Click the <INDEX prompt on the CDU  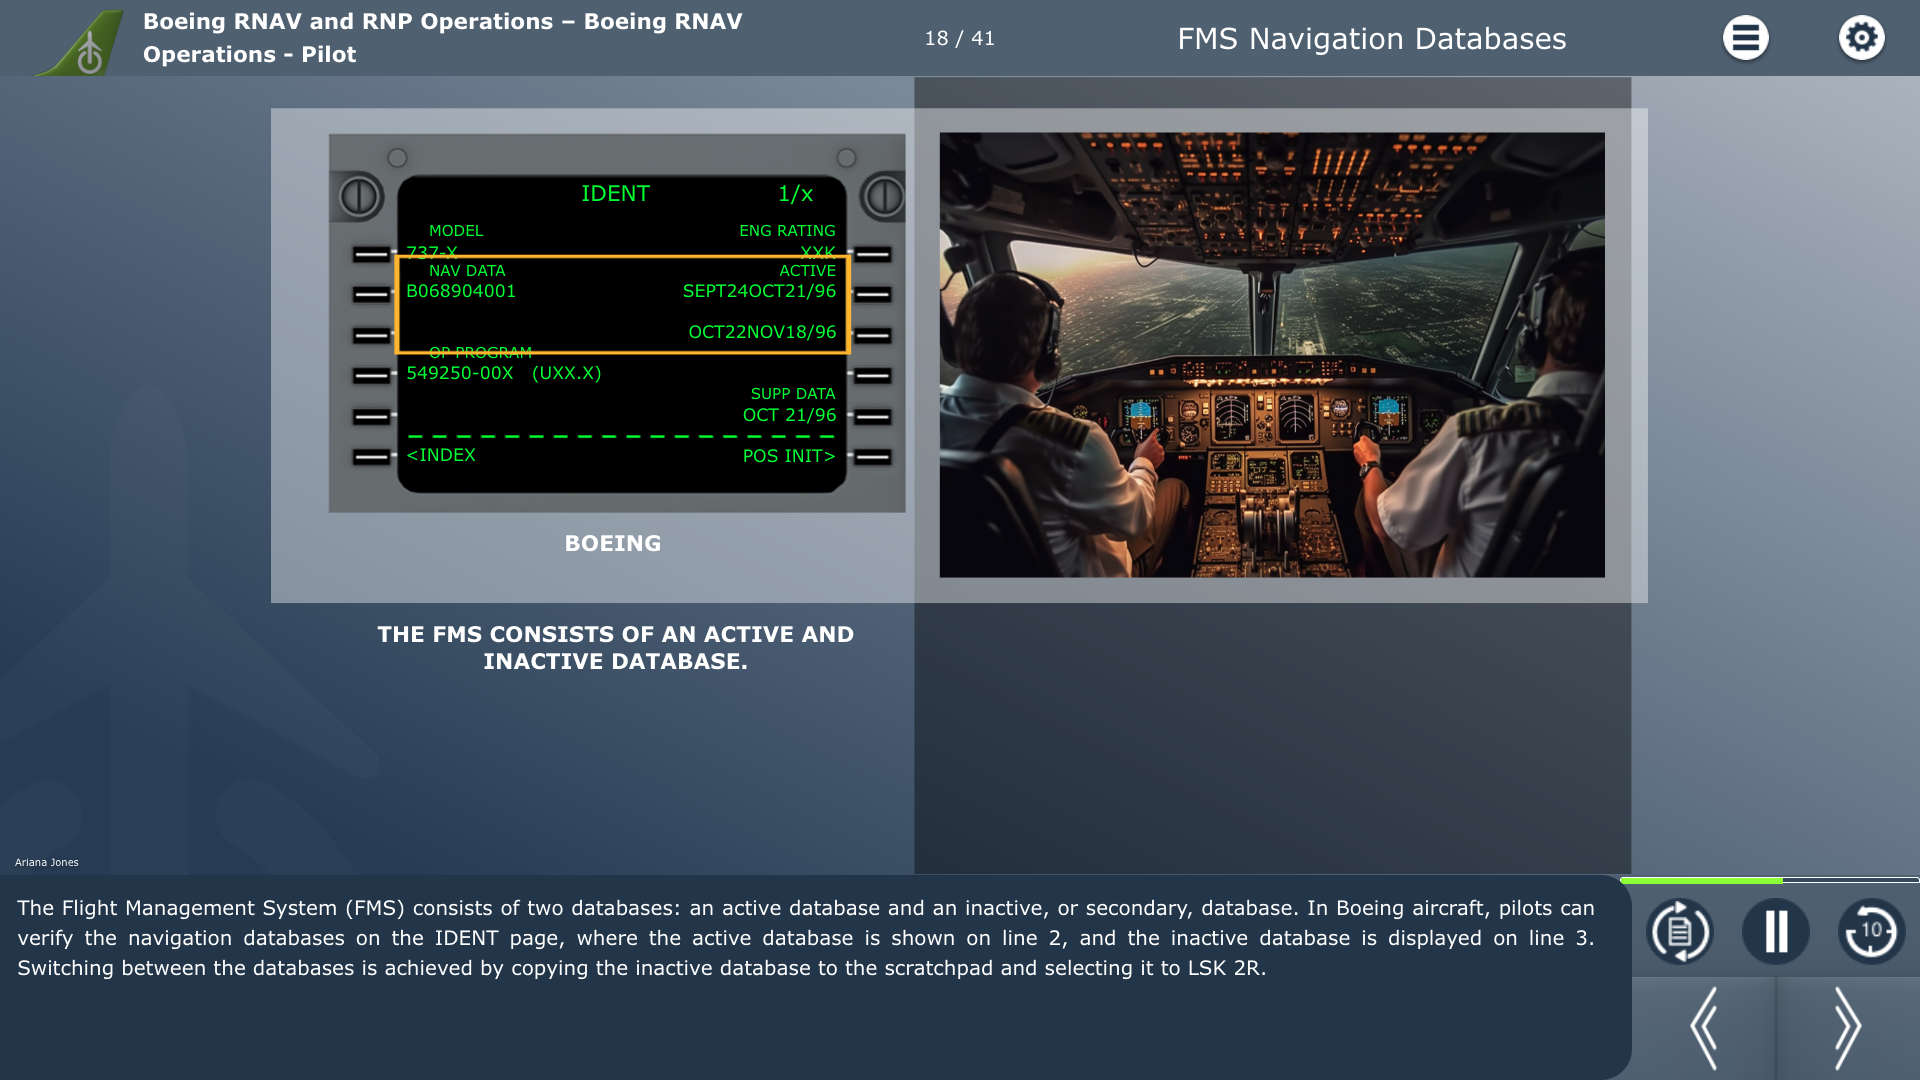point(441,455)
